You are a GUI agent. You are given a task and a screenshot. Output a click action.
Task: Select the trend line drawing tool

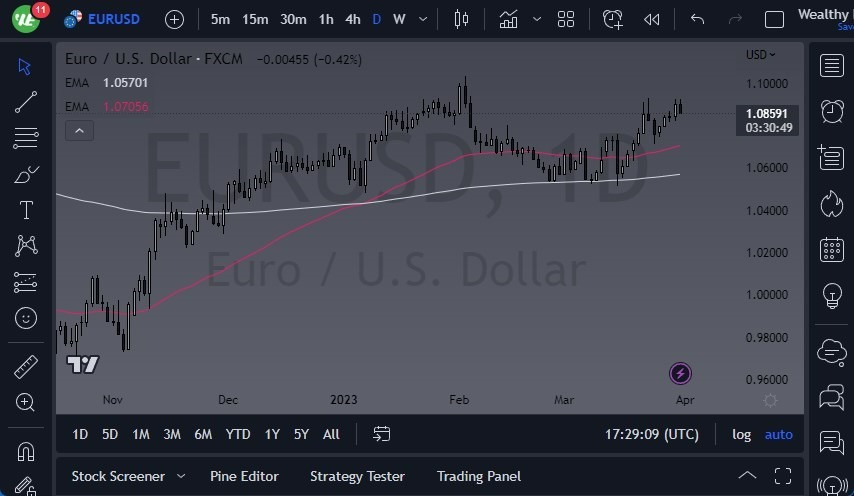[26, 102]
